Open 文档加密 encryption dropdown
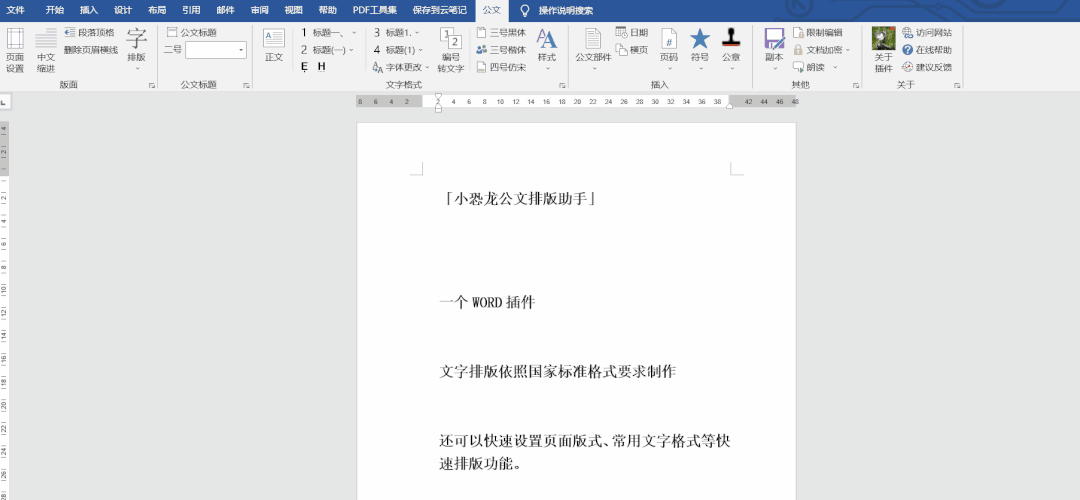 822,50
